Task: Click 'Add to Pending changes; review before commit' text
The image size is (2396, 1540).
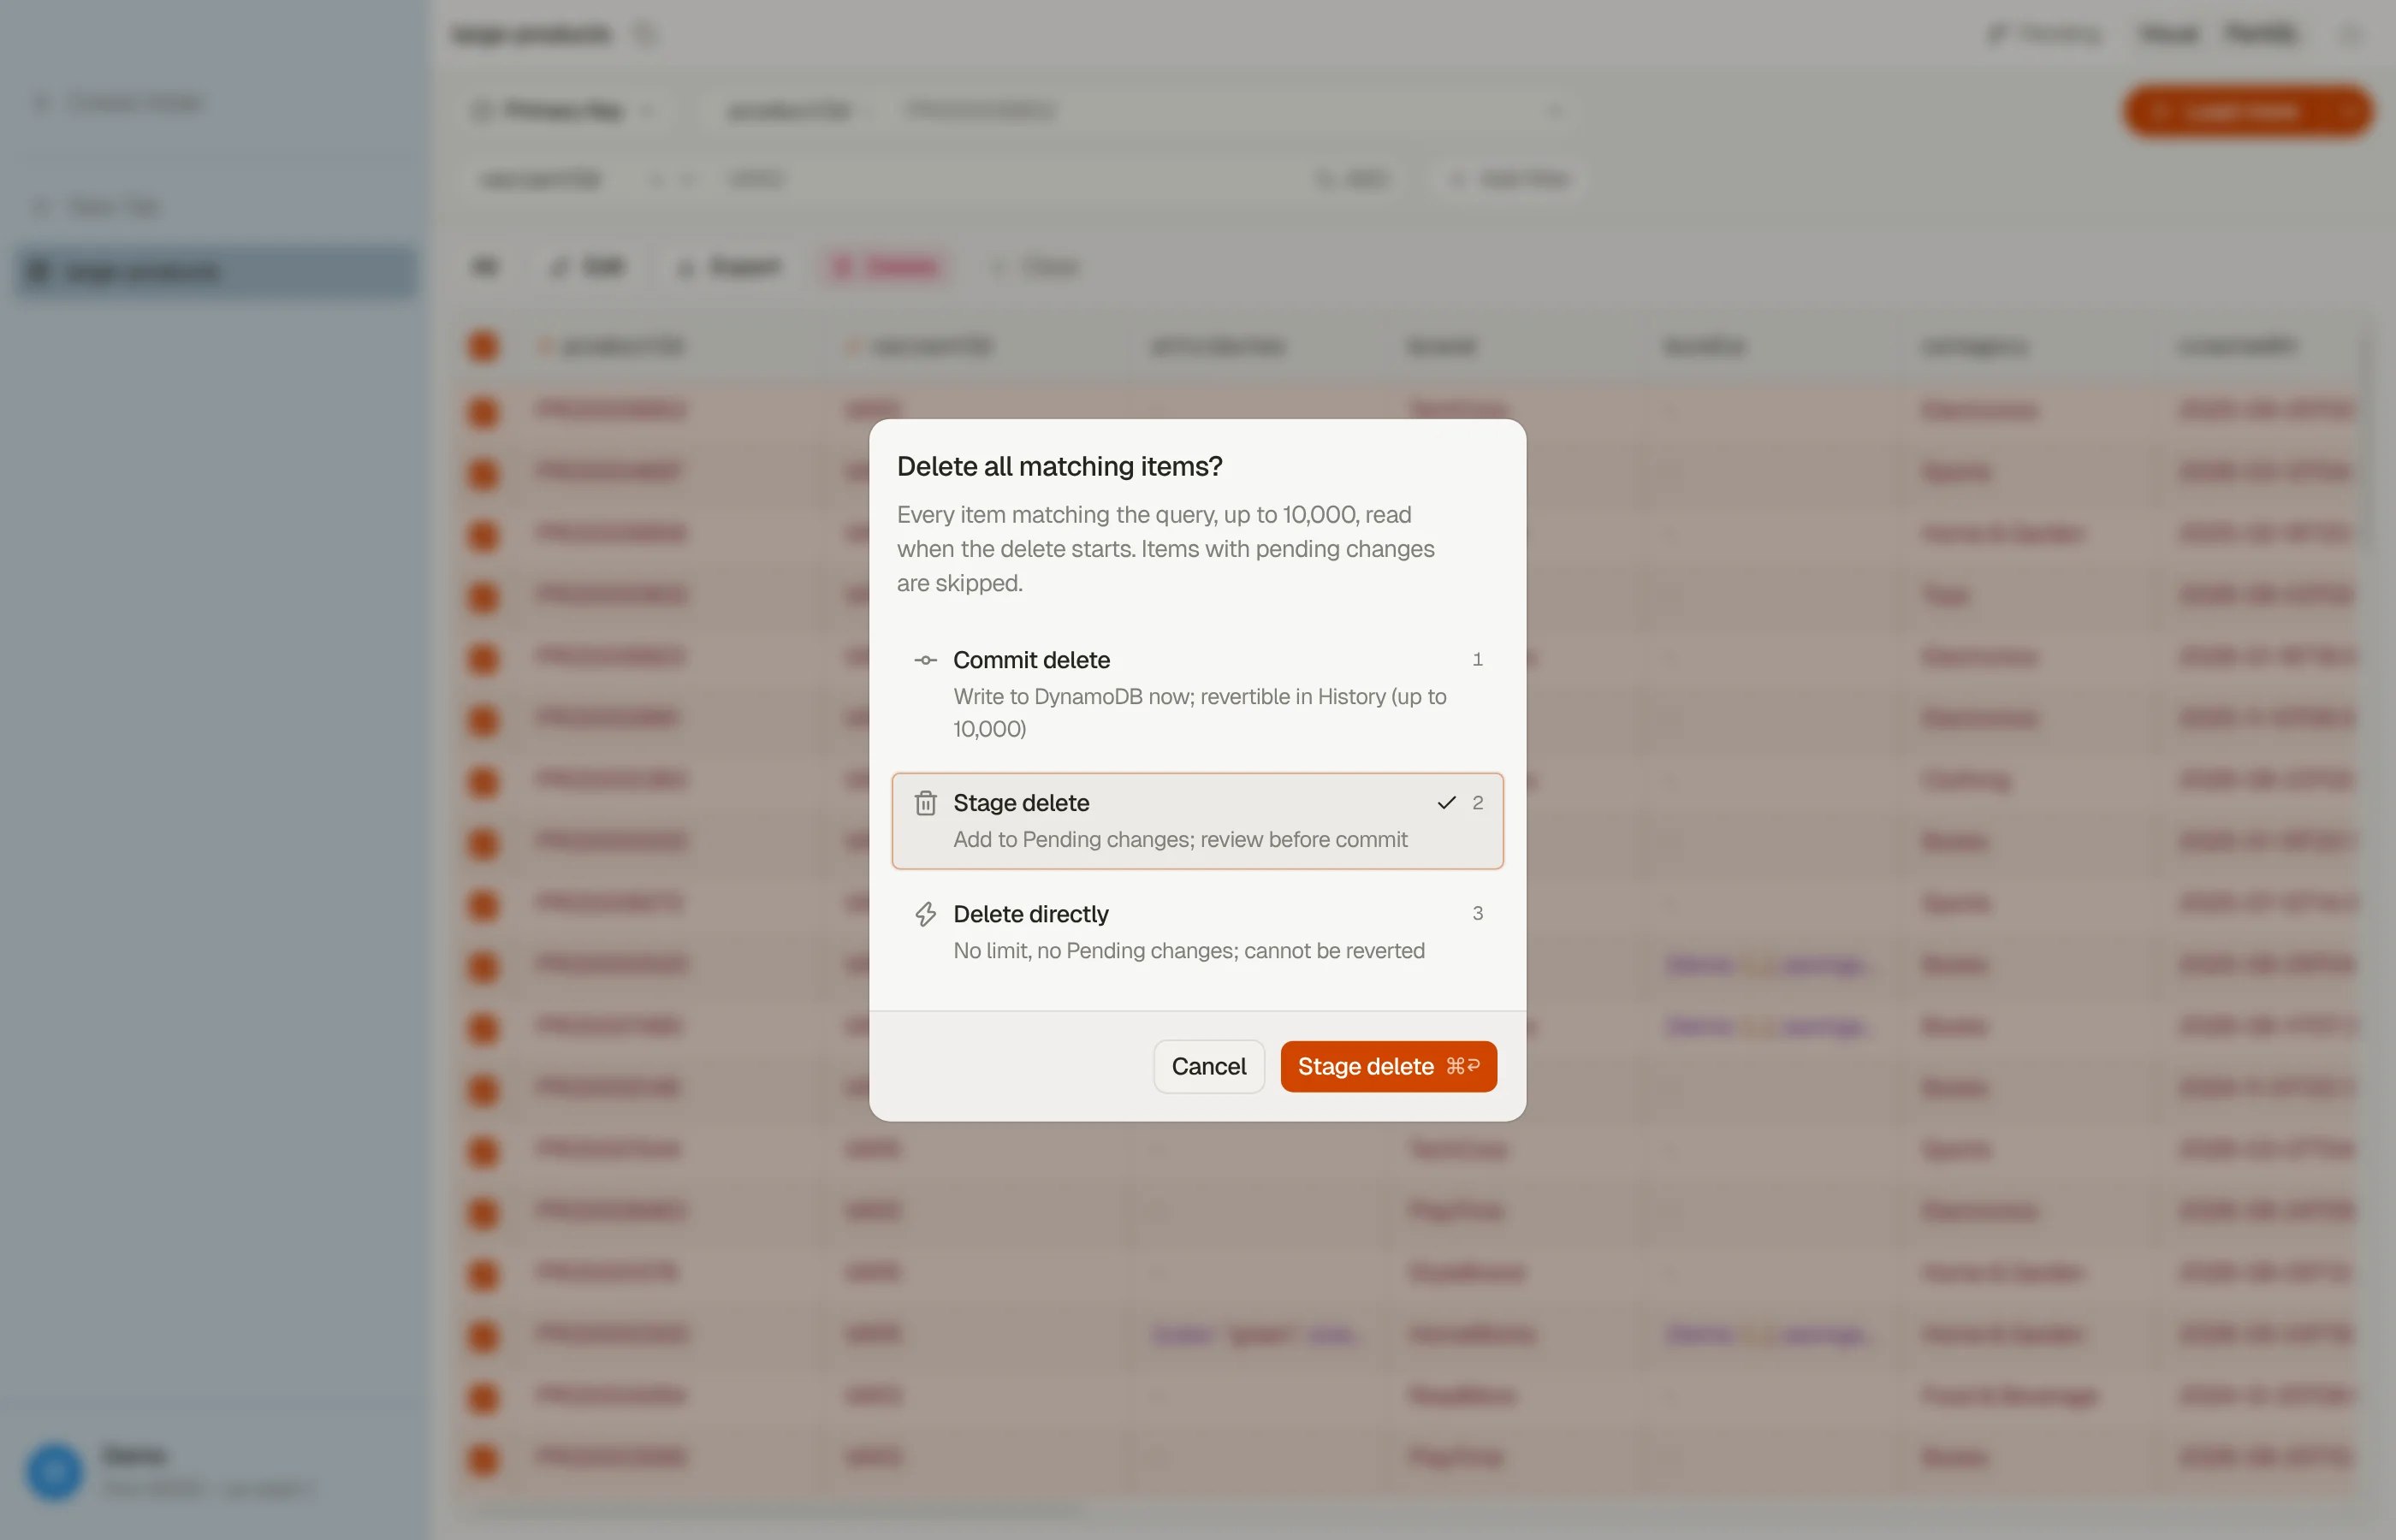Action: click(x=1180, y=839)
